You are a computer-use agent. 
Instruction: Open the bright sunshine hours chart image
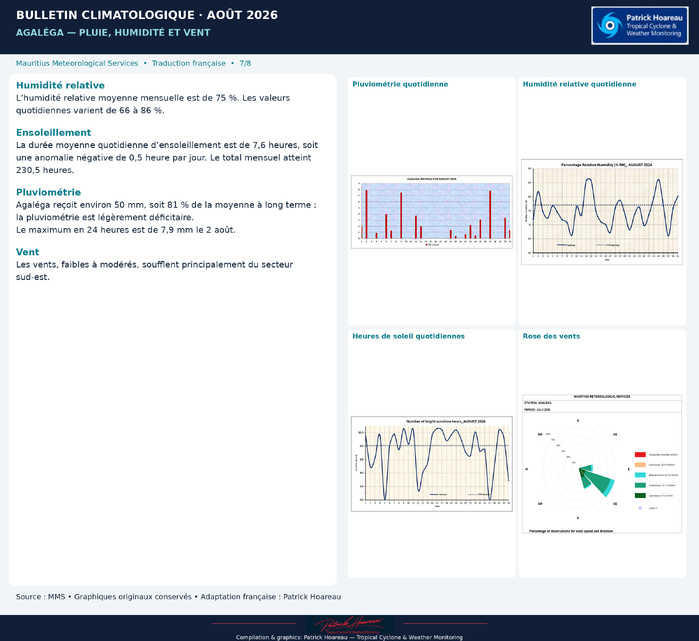coord(432,464)
